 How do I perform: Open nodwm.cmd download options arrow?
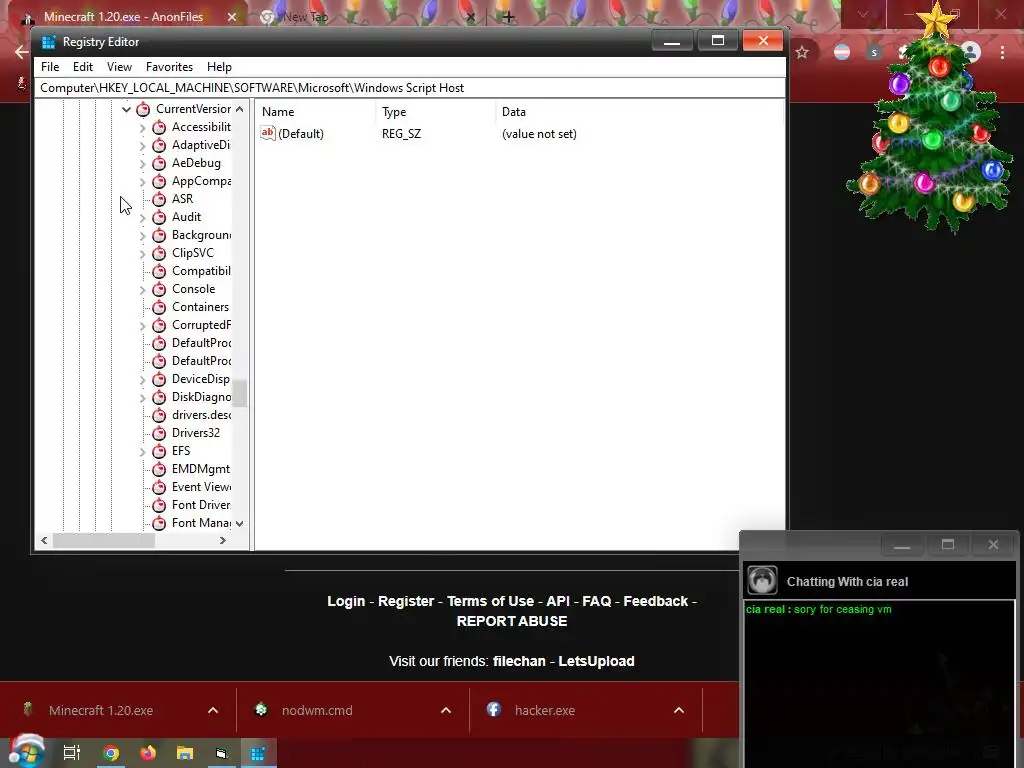point(446,710)
